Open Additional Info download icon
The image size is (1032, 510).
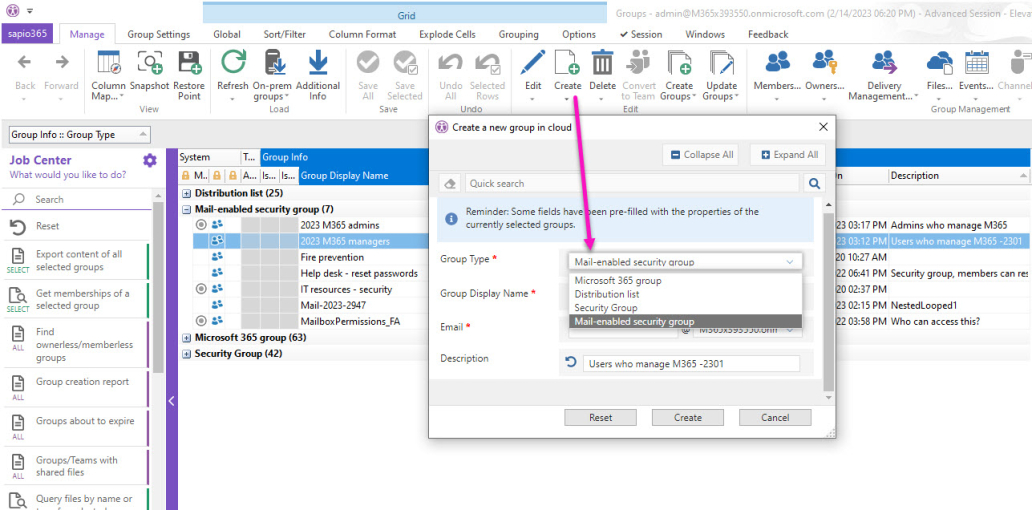tap(318, 64)
